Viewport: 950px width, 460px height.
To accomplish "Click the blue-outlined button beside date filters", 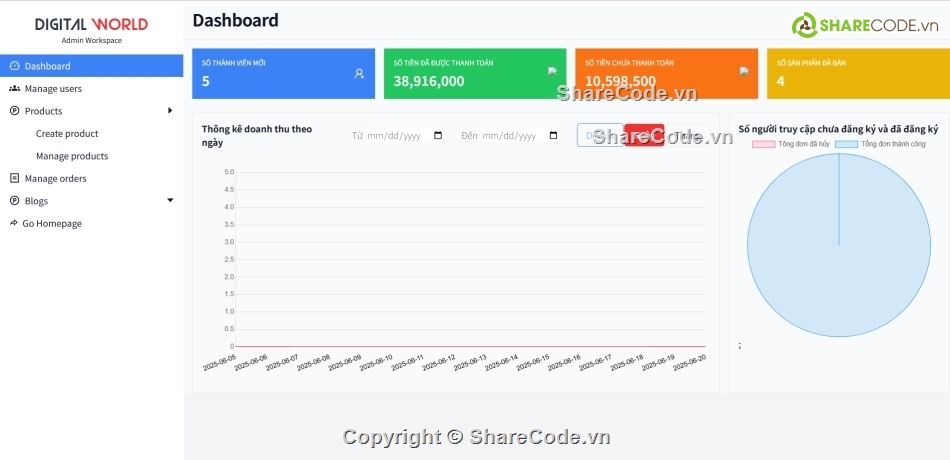I will 600,135.
